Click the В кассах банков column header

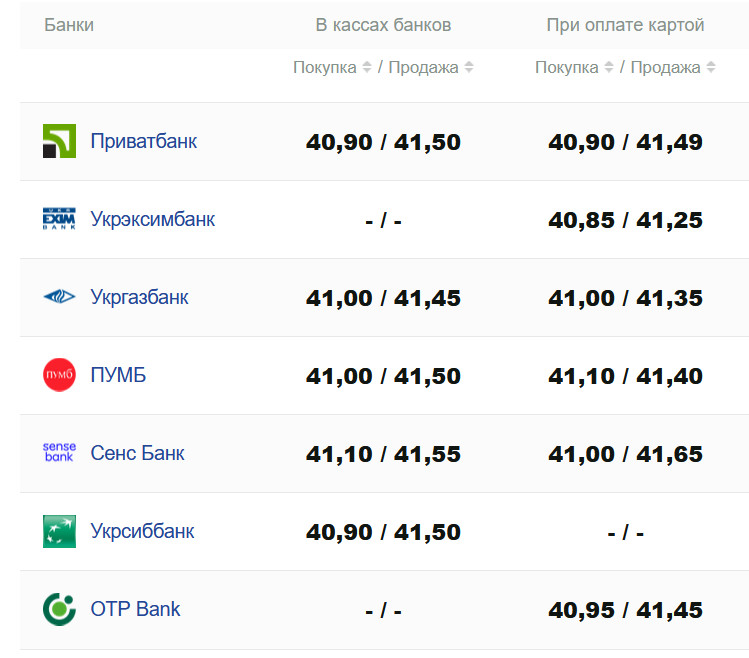383,25
